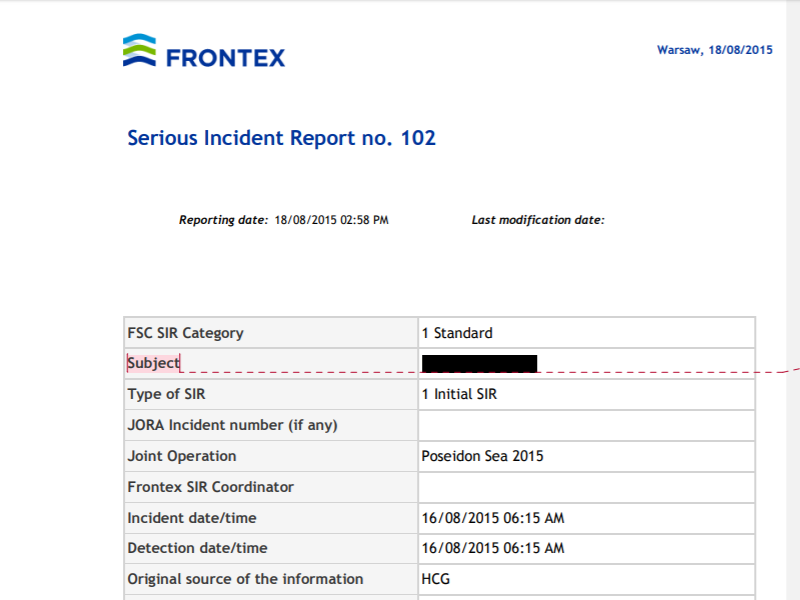The image size is (800, 600).
Task: Click the Serious Incident Report no. 102 heading
Action: (x=281, y=138)
